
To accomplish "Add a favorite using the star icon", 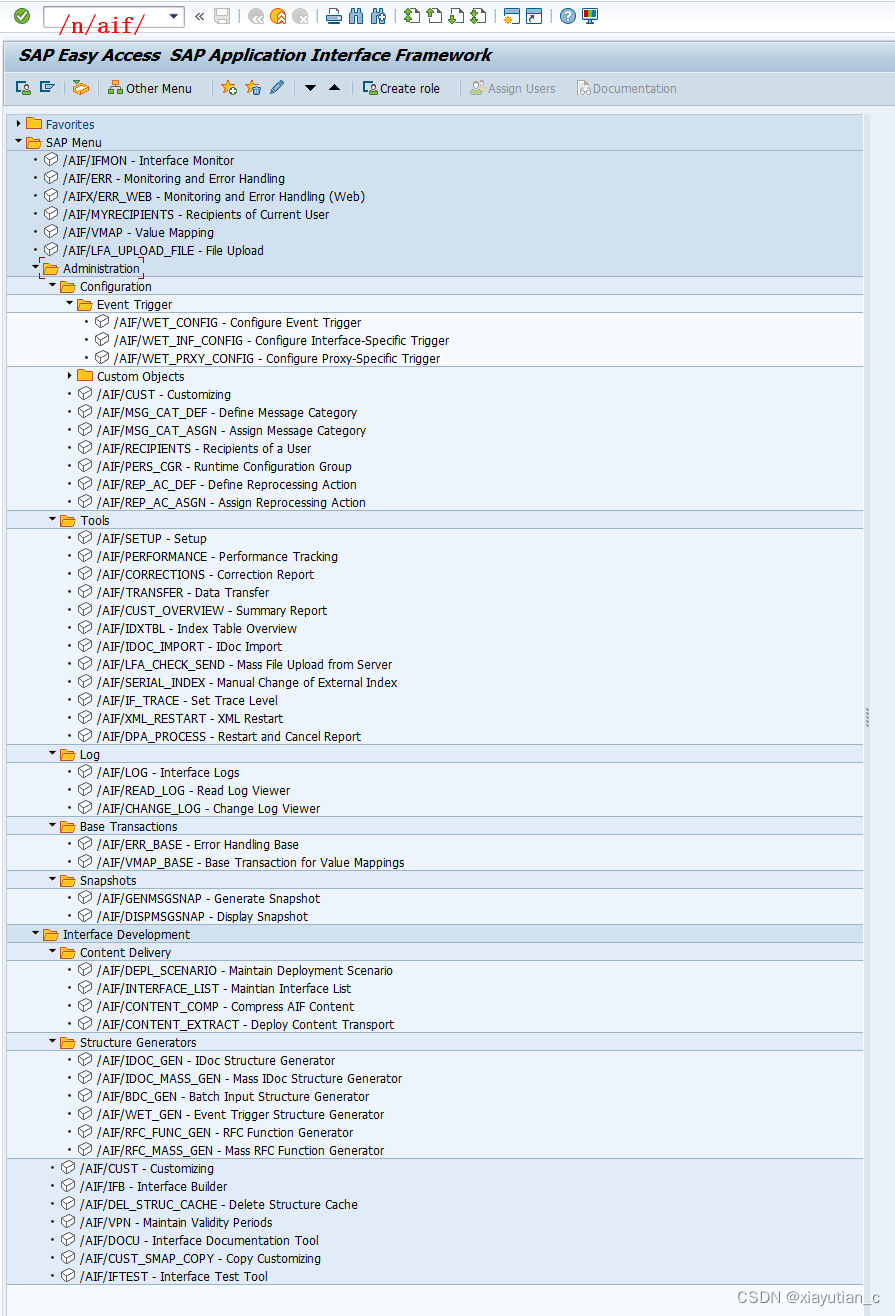I will (229, 88).
